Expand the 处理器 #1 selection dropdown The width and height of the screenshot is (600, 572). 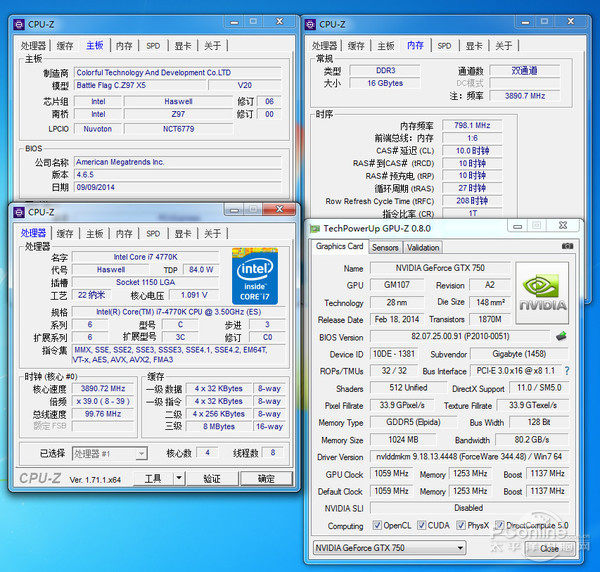click(141, 453)
